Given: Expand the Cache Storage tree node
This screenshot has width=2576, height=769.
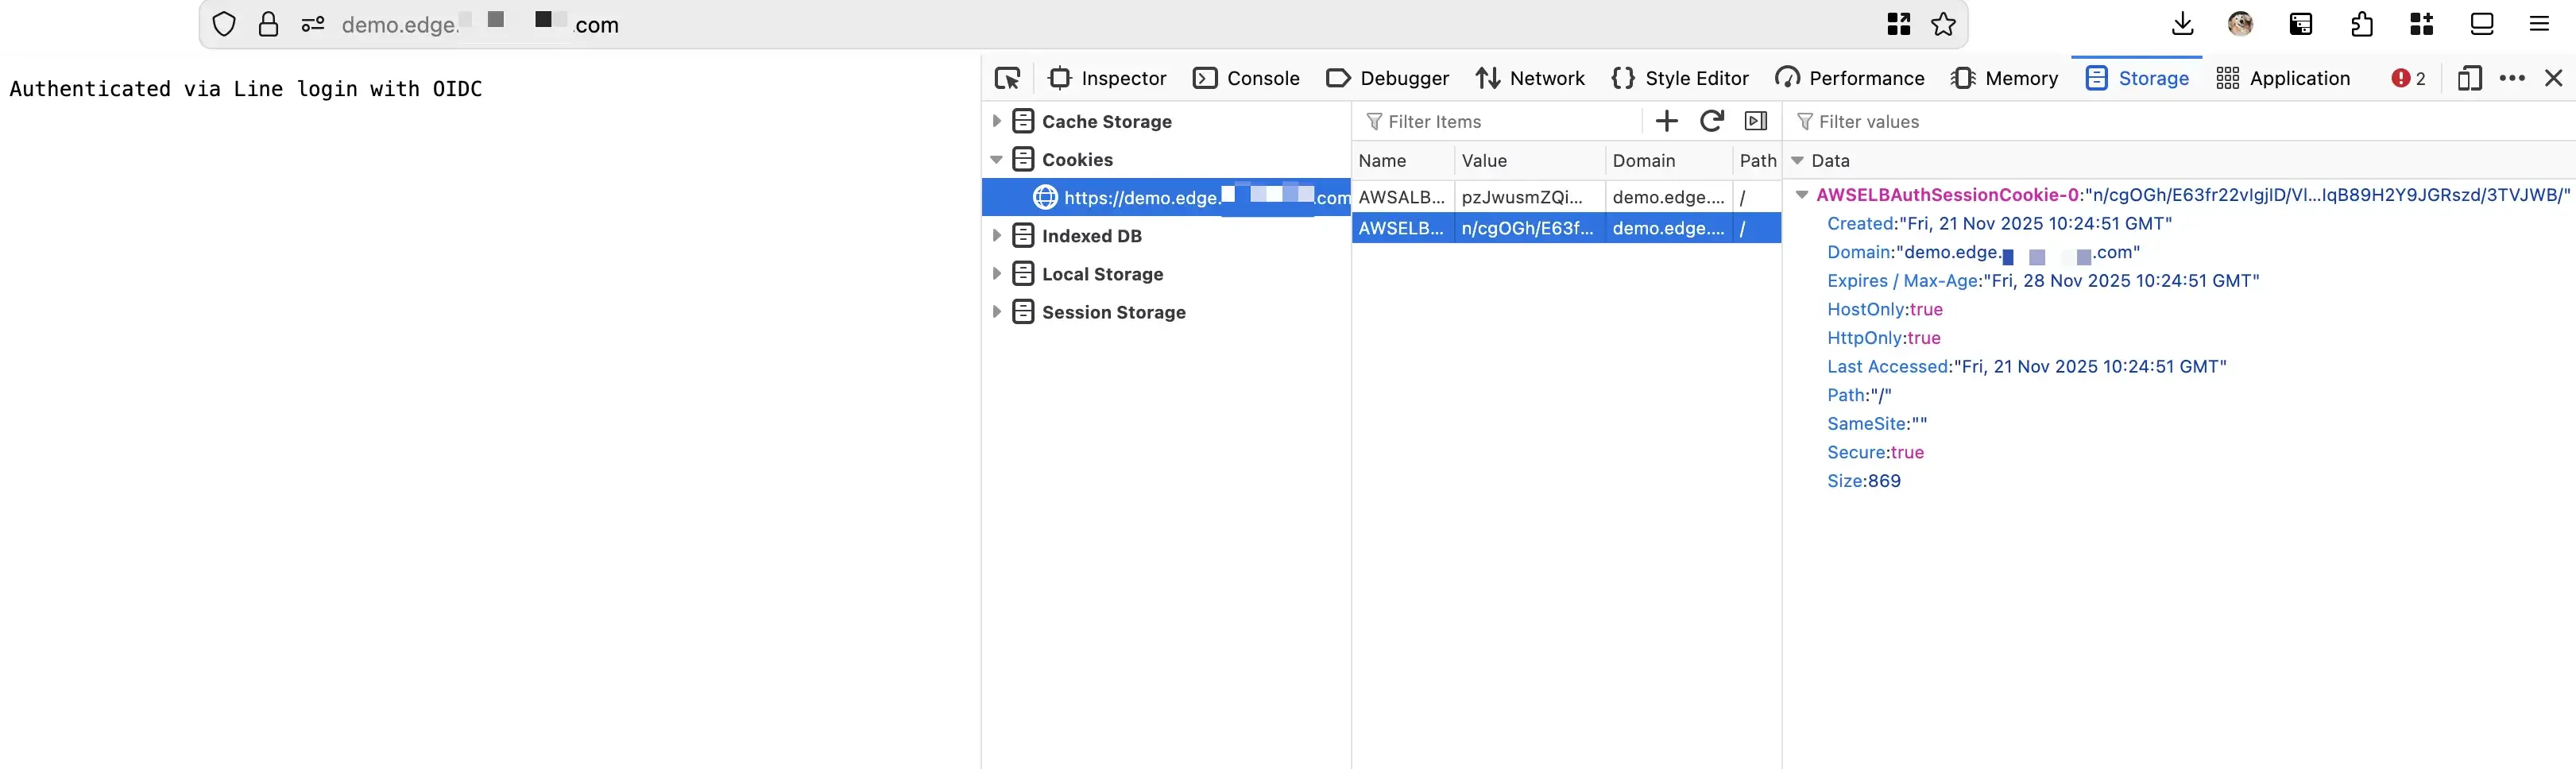Looking at the screenshot, I should pyautogui.click(x=996, y=121).
